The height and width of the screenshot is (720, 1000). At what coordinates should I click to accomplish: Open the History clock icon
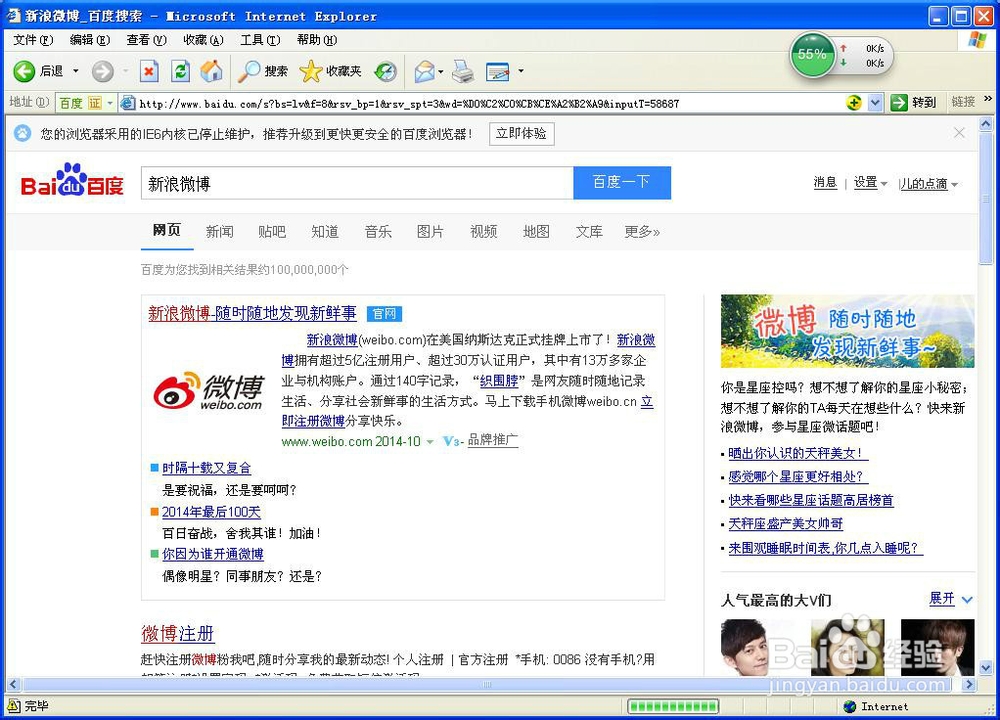[385, 71]
